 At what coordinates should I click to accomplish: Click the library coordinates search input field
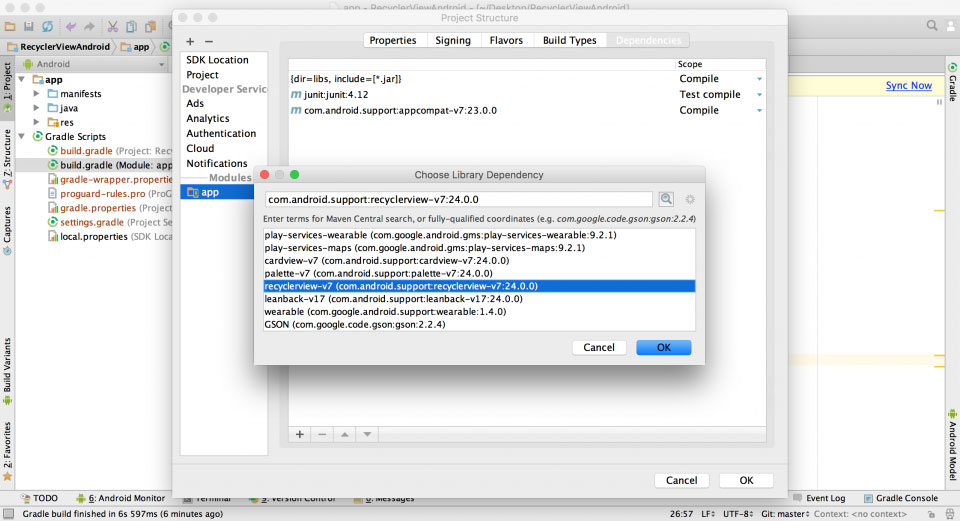[x=459, y=200]
